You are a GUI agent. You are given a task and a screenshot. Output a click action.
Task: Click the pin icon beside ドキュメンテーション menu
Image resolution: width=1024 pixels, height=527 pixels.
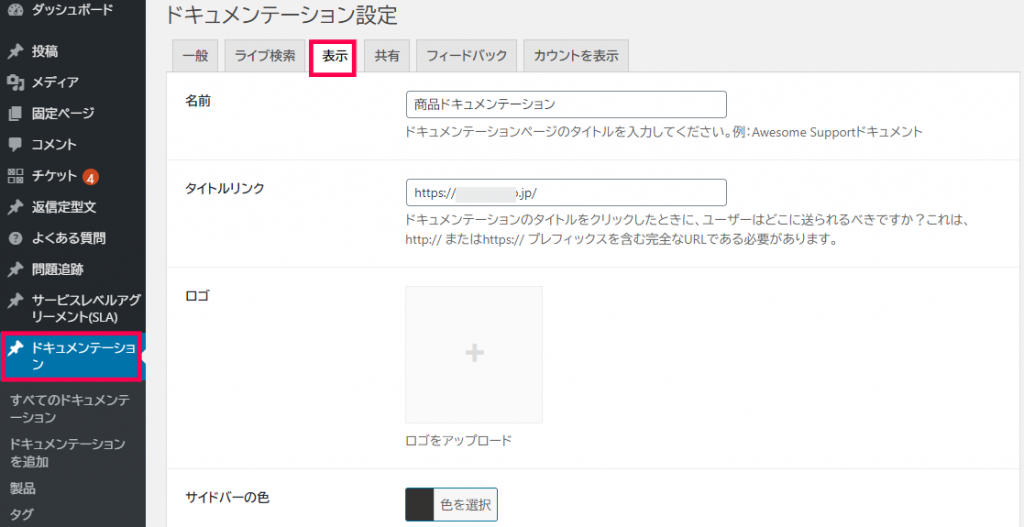click(15, 348)
